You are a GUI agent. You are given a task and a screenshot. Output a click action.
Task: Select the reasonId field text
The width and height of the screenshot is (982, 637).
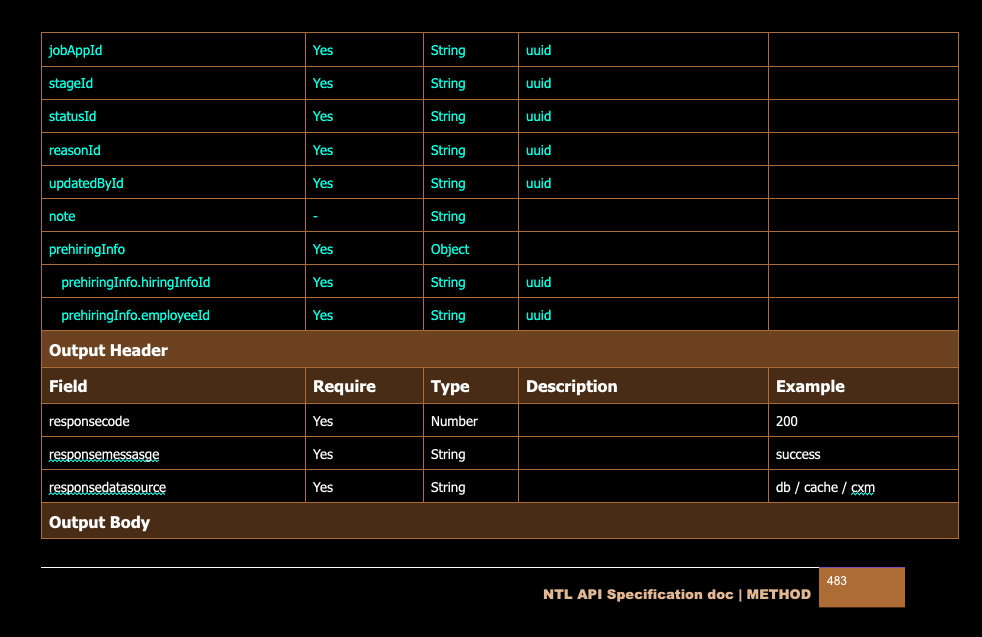click(75, 150)
